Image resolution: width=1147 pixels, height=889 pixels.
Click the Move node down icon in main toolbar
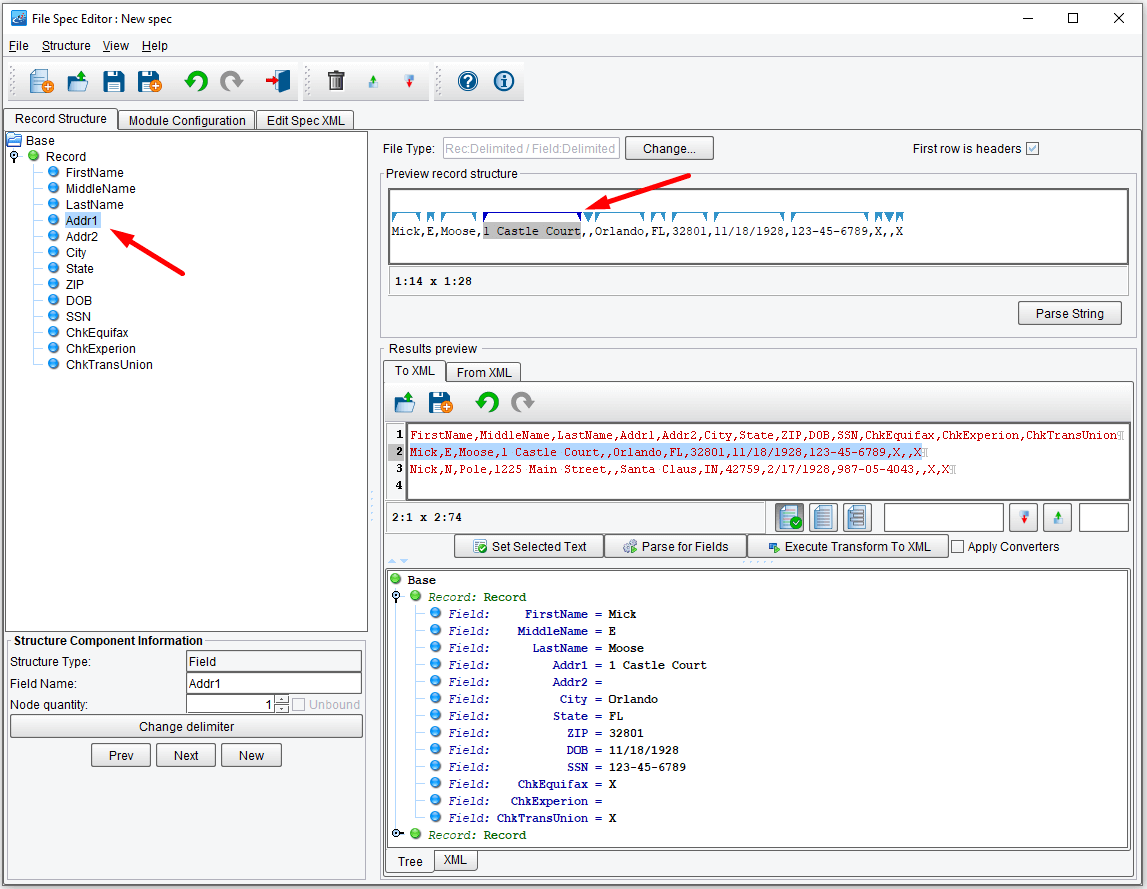[410, 81]
